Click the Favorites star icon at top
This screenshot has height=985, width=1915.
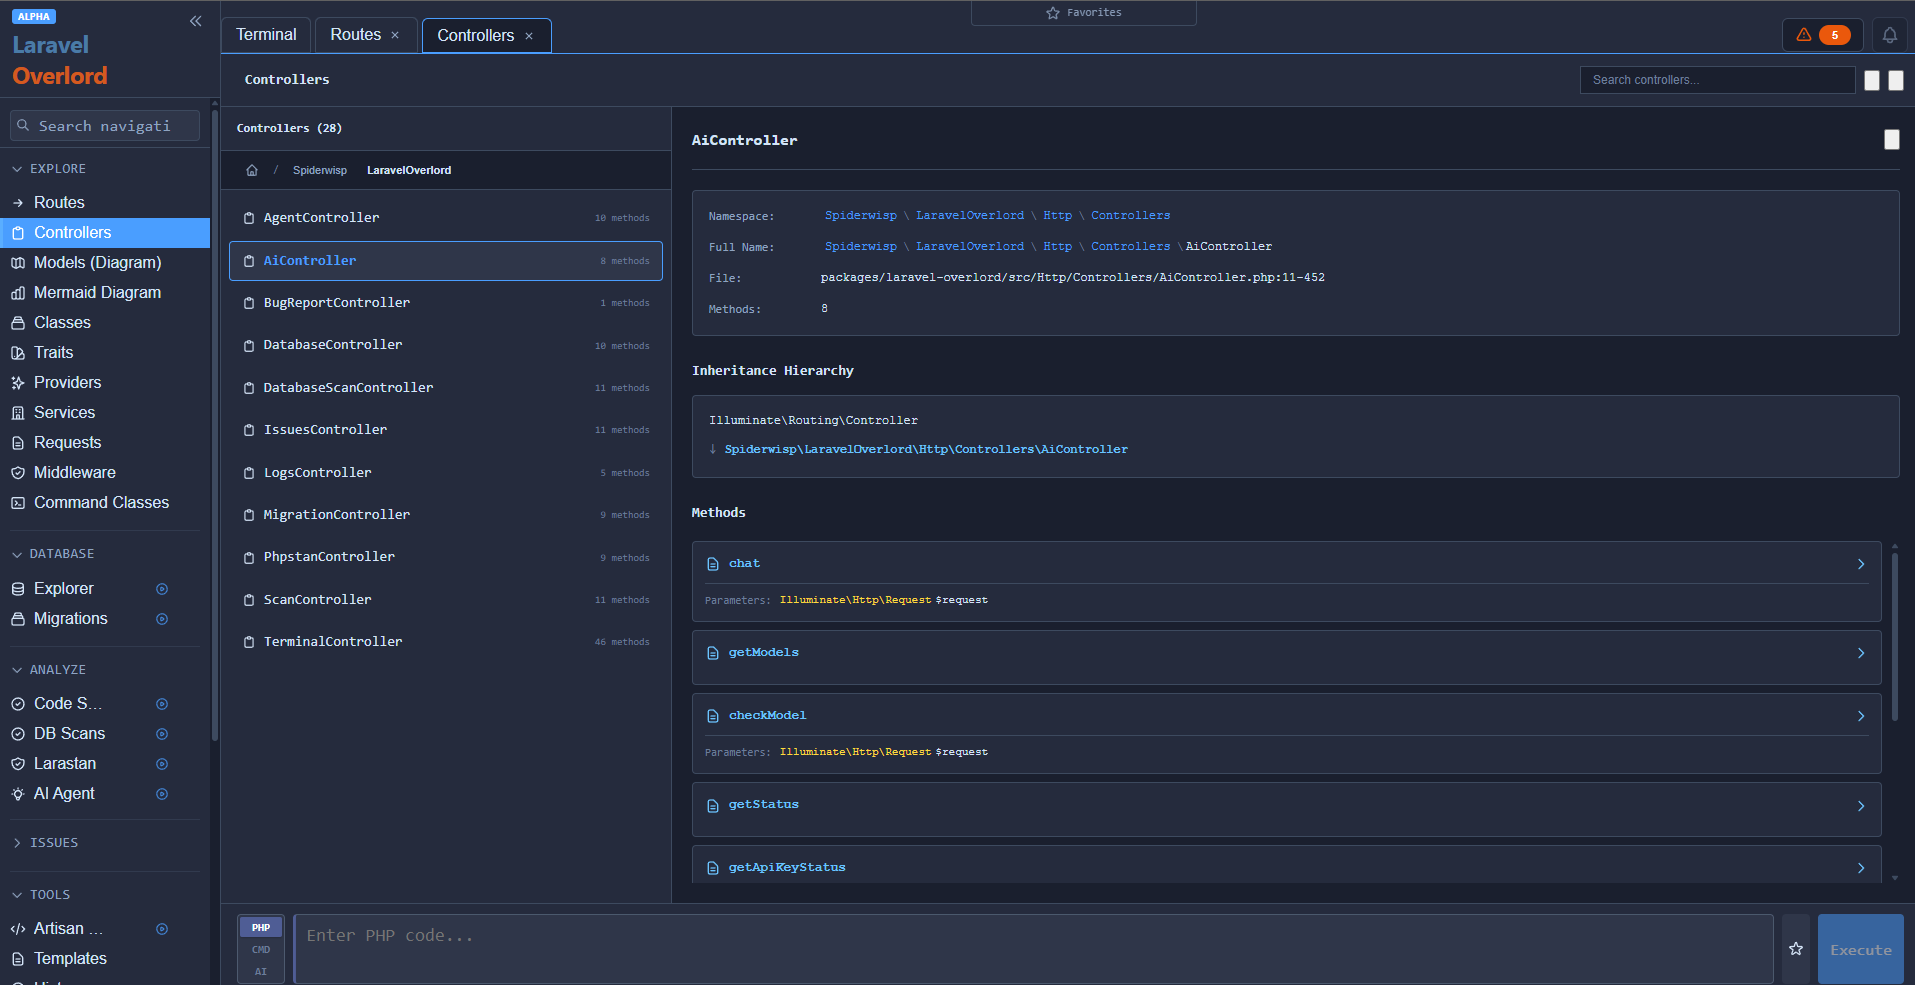coord(1053,13)
